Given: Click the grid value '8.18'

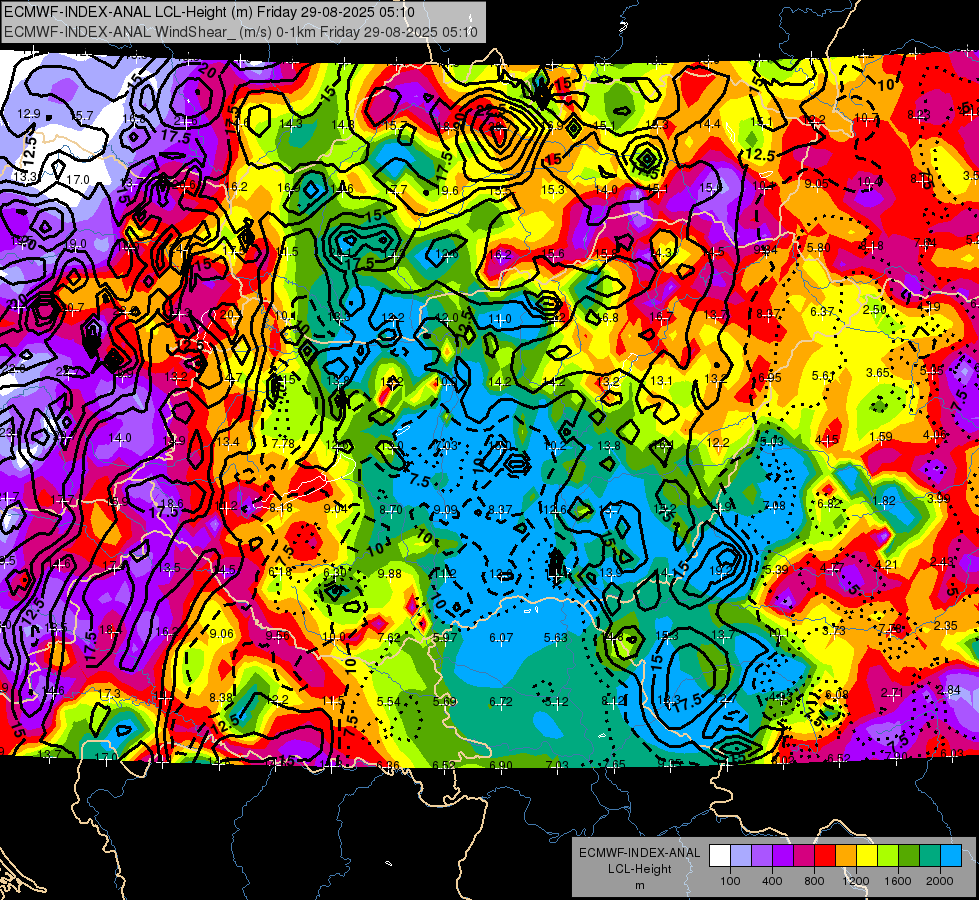Looking at the screenshot, I should click(x=281, y=508).
